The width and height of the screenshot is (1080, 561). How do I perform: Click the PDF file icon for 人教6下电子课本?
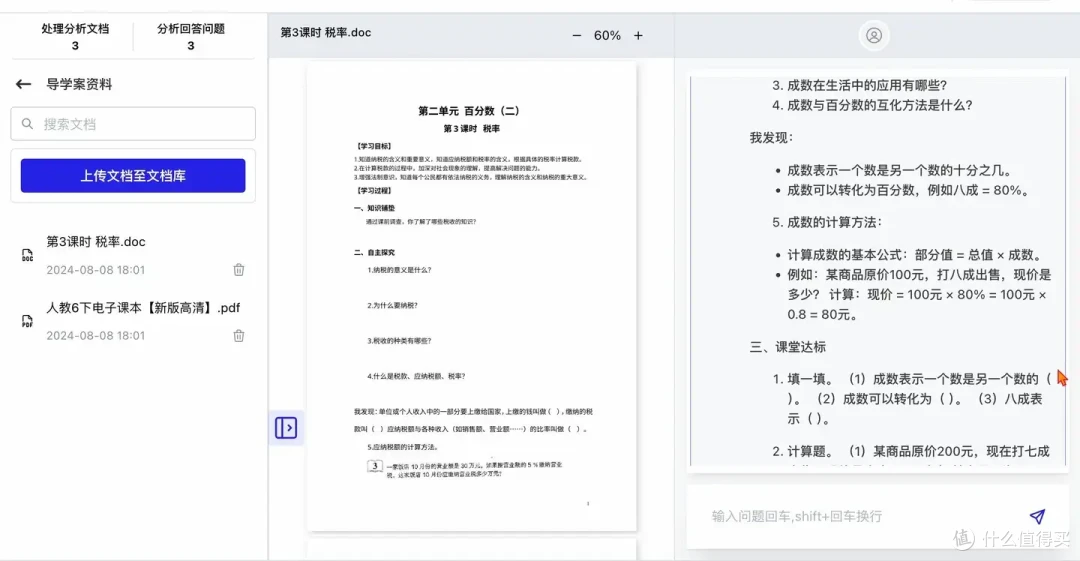point(28,321)
